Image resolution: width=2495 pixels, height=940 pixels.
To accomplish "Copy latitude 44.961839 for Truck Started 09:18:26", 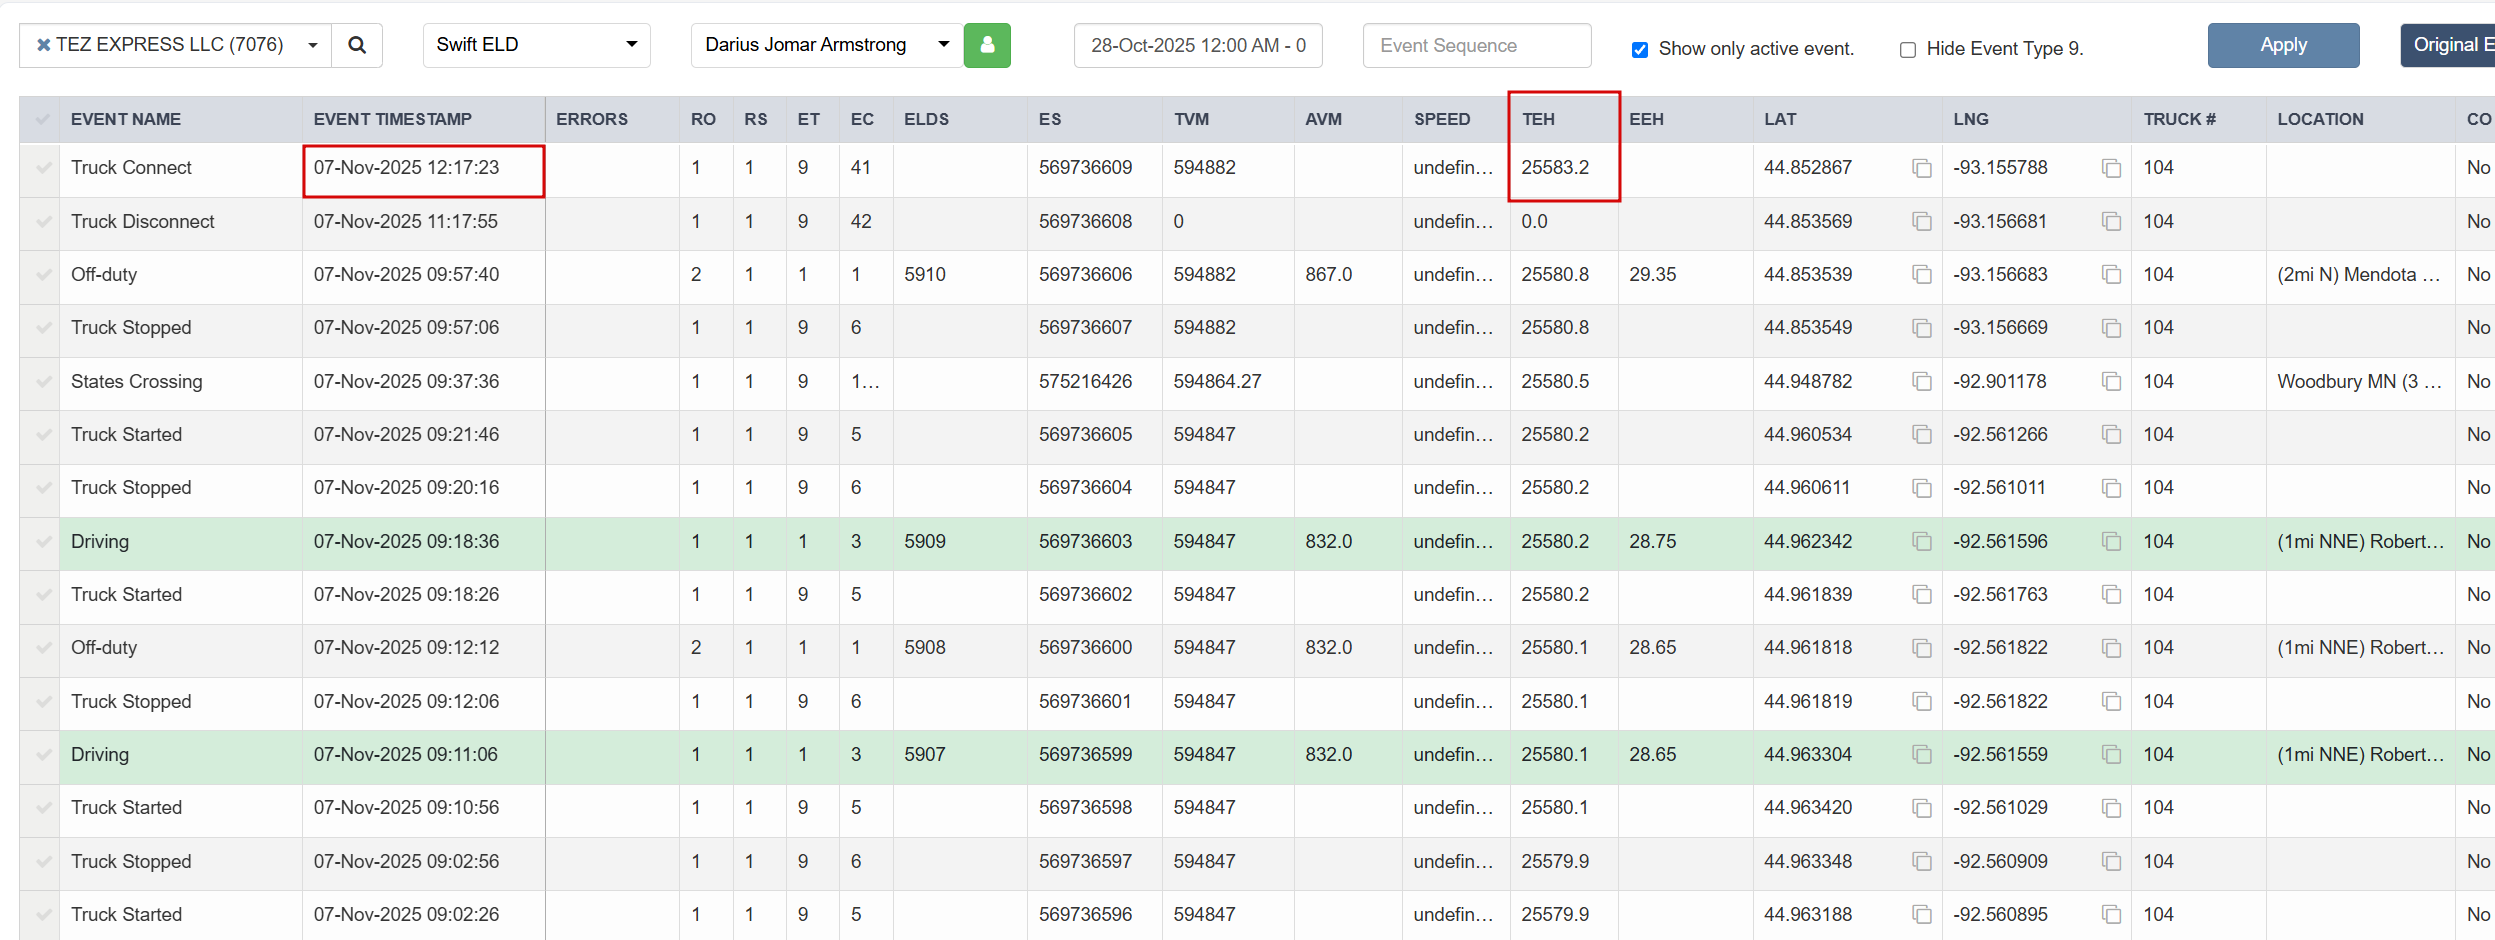I will (x=1921, y=594).
